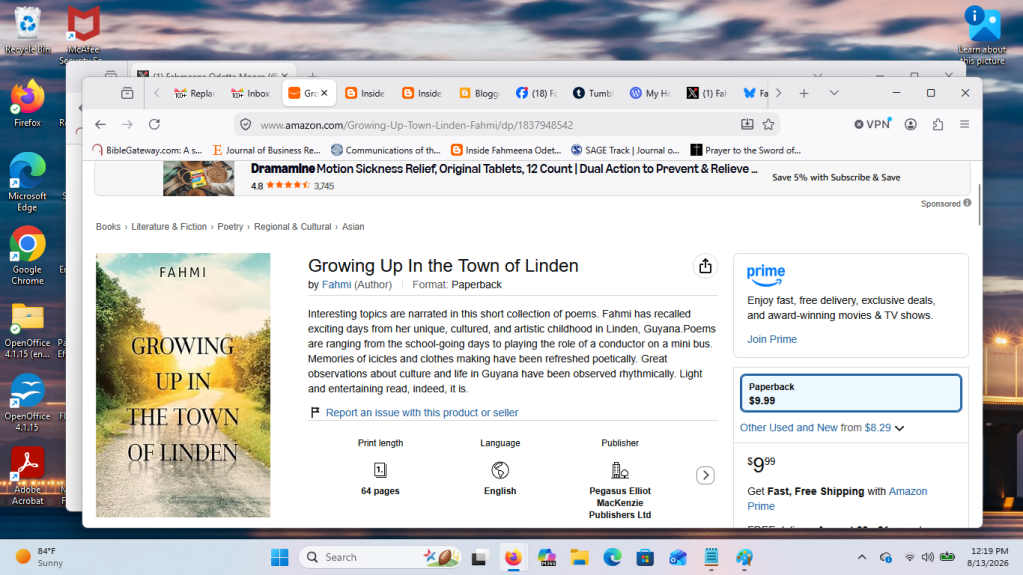Screen dimensions: 1023x575
Task: Open the Firefox desktop shortcut
Action: click(x=27, y=103)
